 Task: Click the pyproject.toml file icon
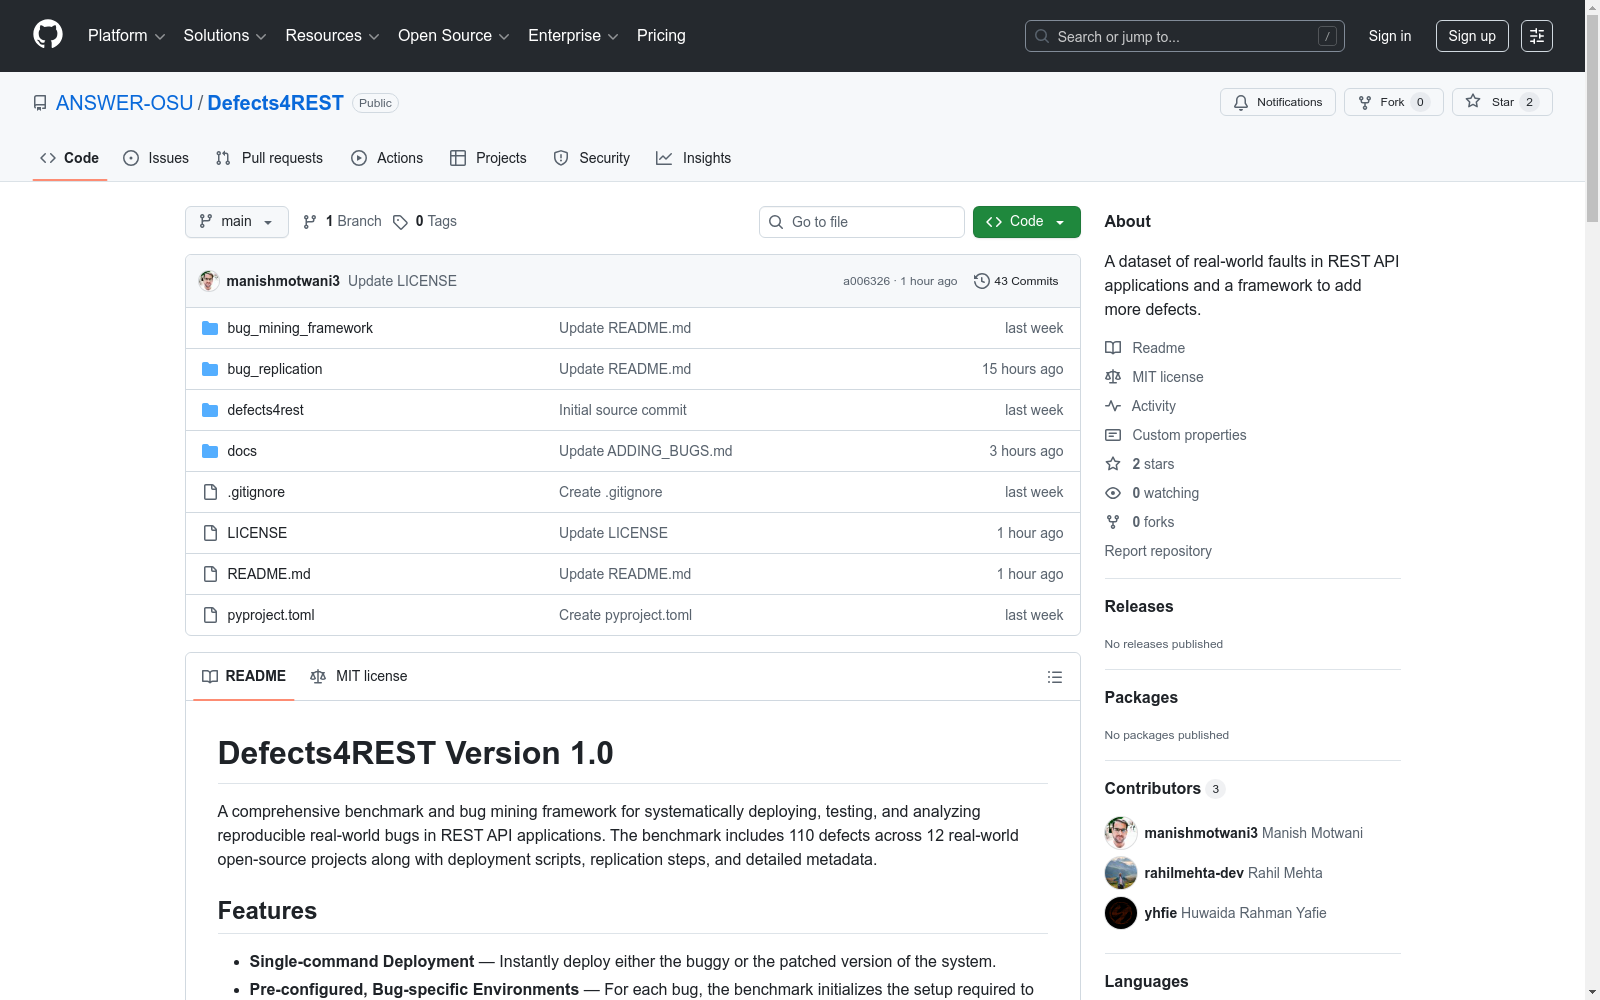210,615
